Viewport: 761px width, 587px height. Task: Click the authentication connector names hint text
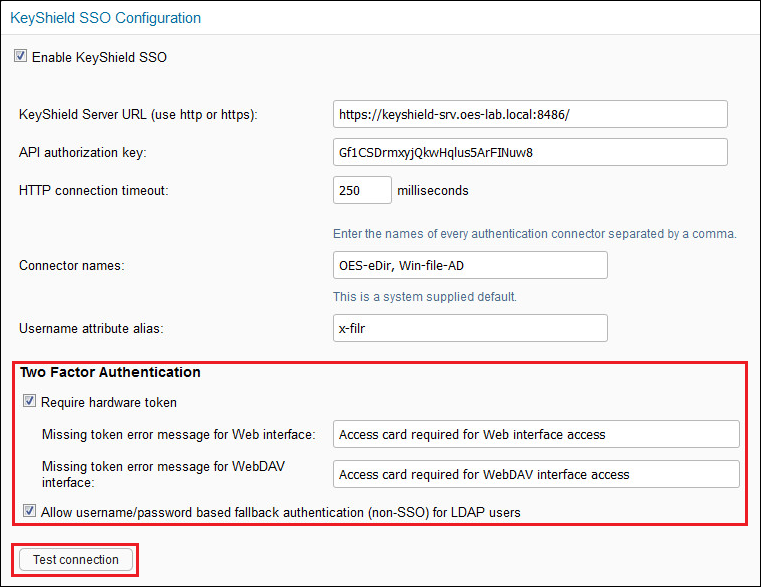[534, 234]
